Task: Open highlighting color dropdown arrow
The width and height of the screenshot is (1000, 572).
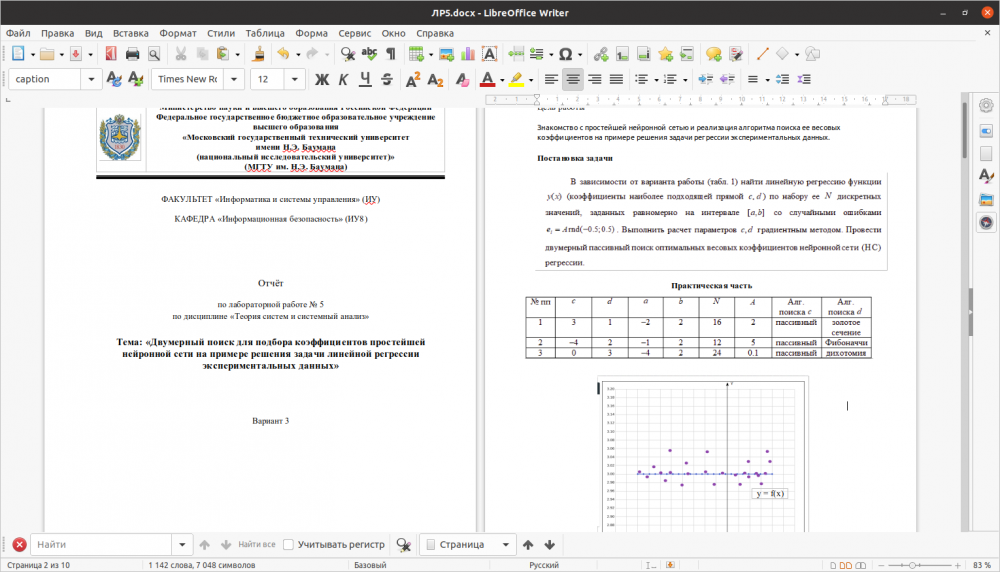Action: (x=531, y=80)
